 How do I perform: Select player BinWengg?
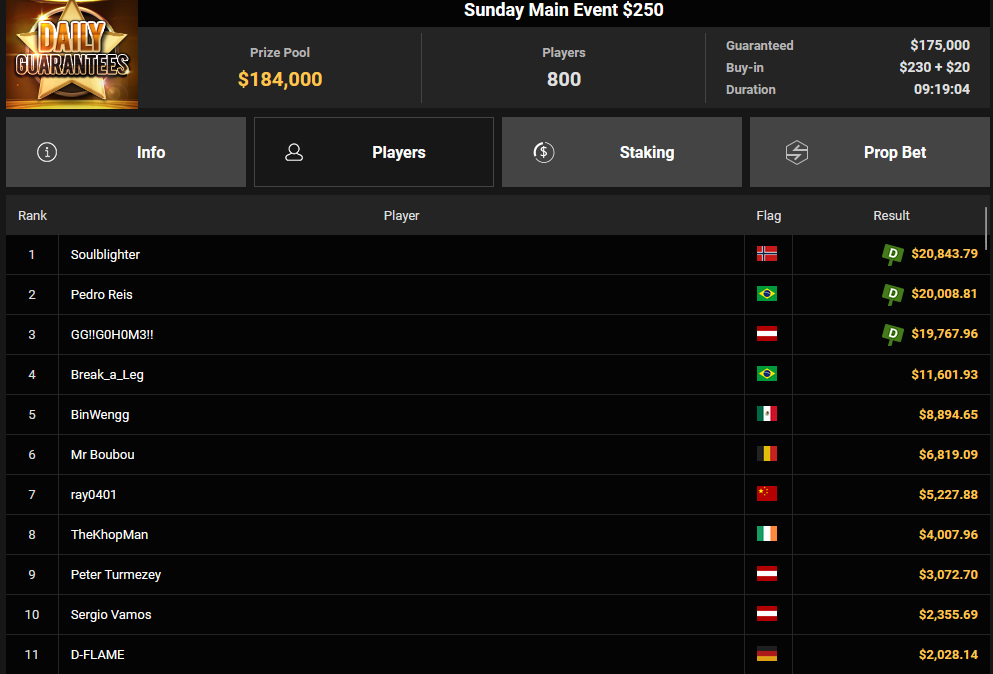(100, 414)
